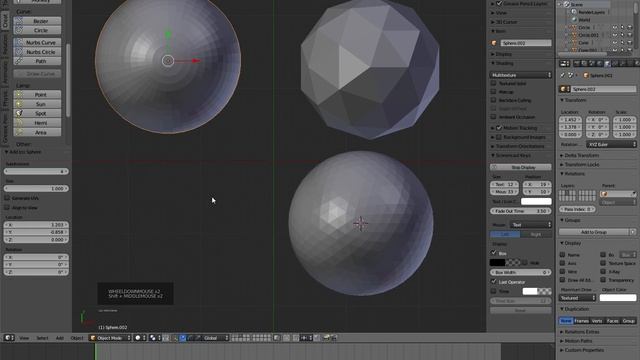Open the pivot point selector in header
This screenshot has width=640, height=360.
(x=155, y=338)
